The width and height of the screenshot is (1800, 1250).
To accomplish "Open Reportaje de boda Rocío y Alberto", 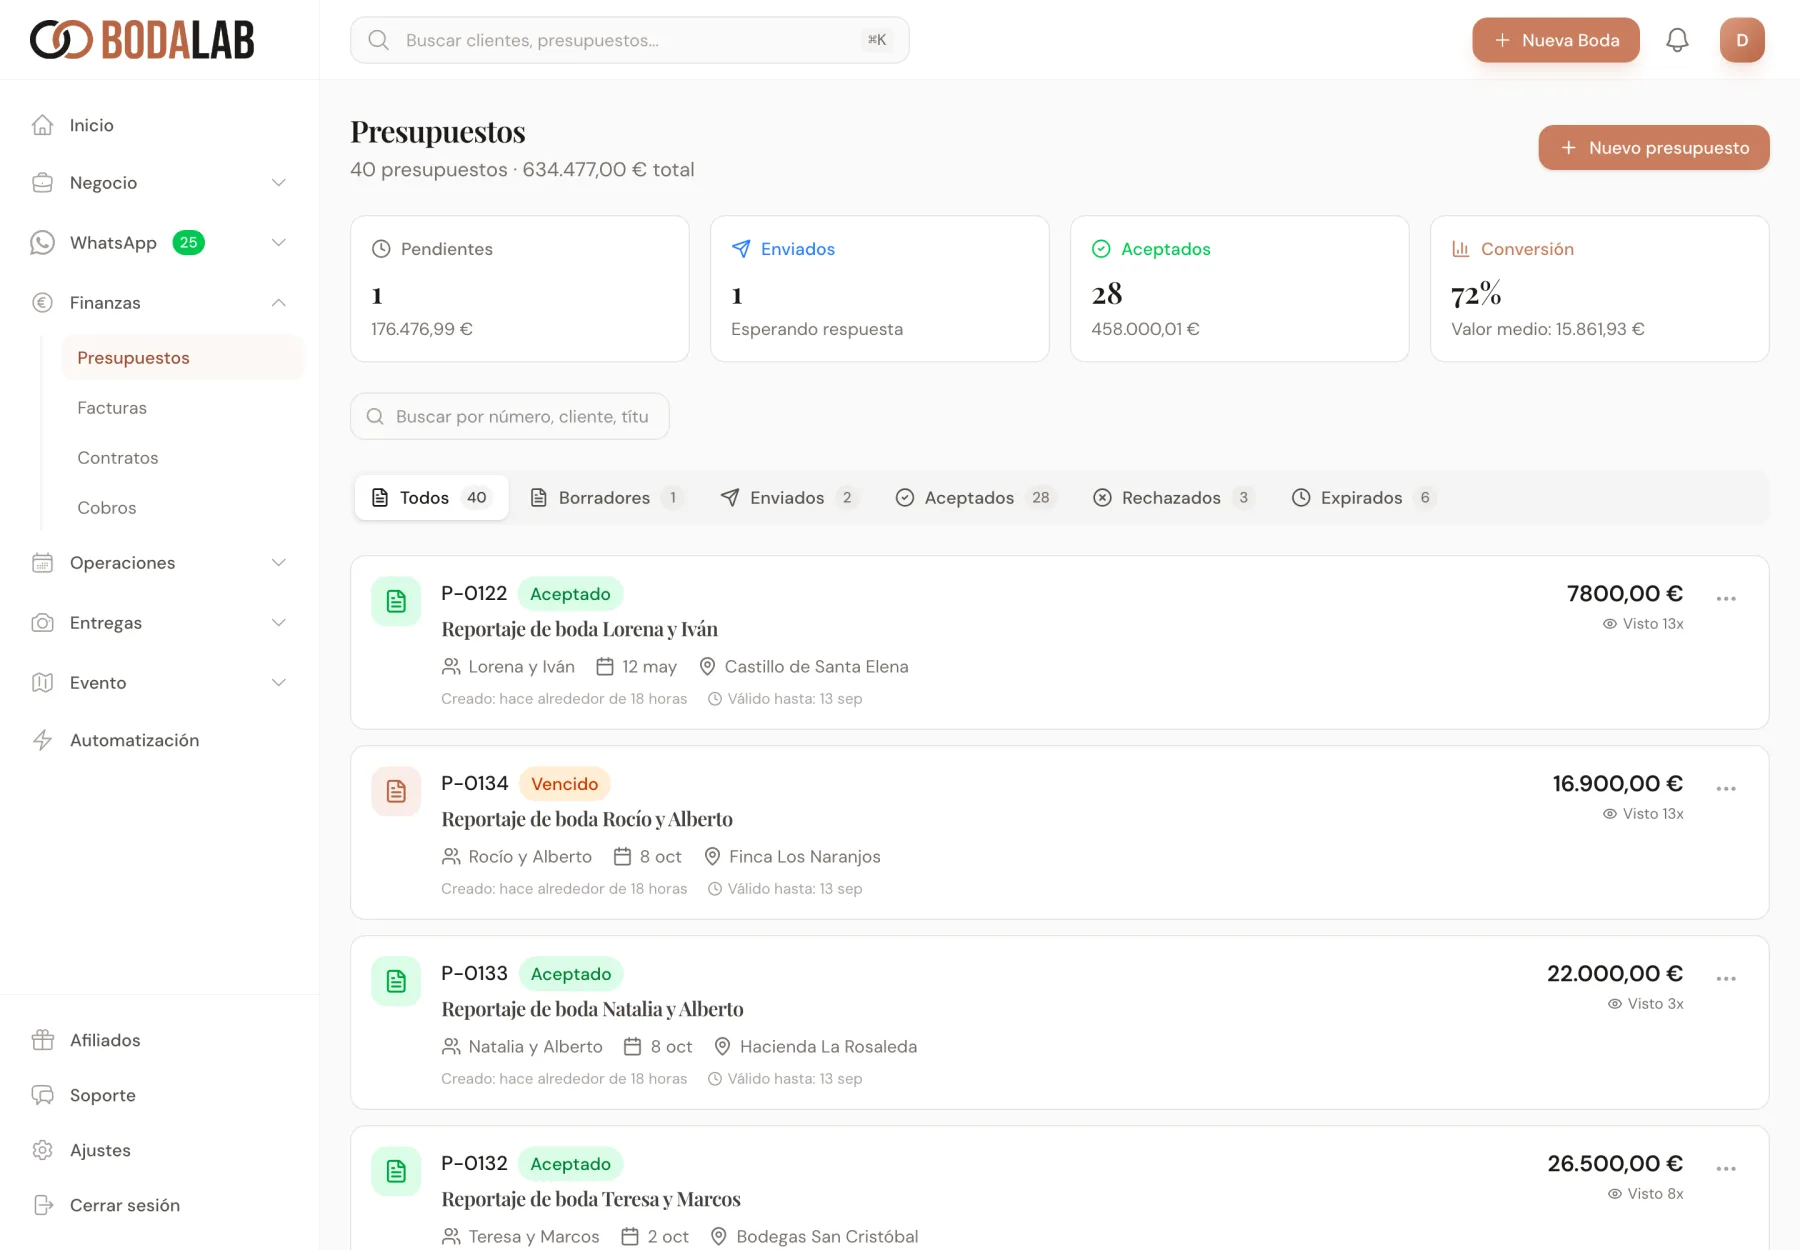I will [587, 819].
